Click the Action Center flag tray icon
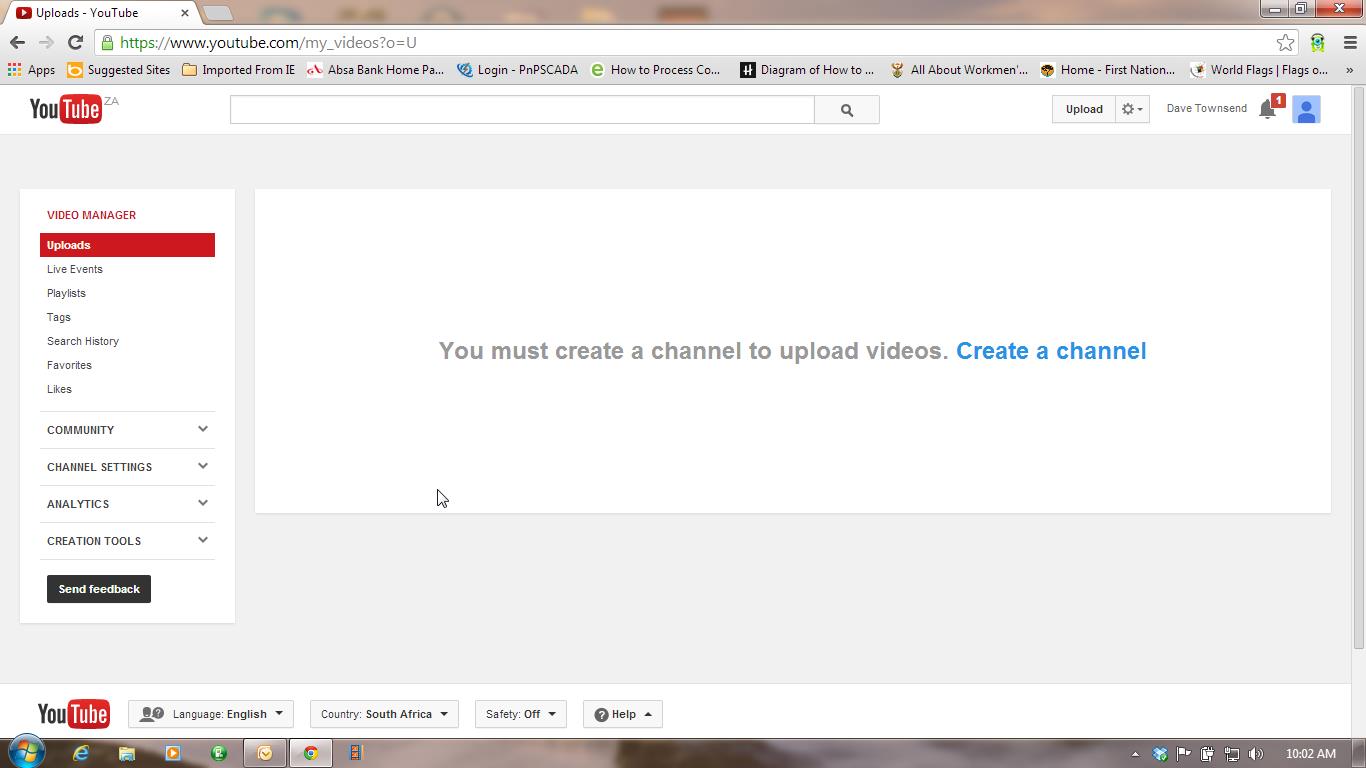Viewport: 1366px width, 768px height. pyautogui.click(x=1184, y=754)
